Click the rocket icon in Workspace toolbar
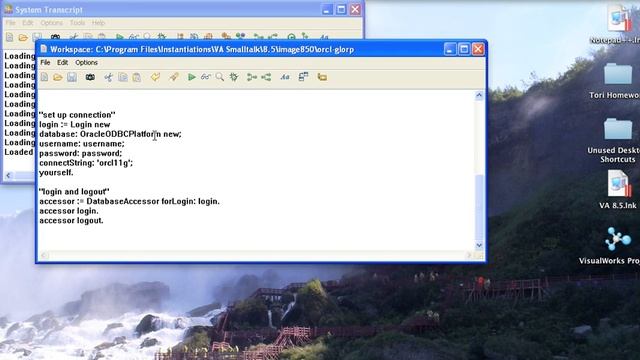This screenshot has width=640, height=360. (x=174, y=77)
